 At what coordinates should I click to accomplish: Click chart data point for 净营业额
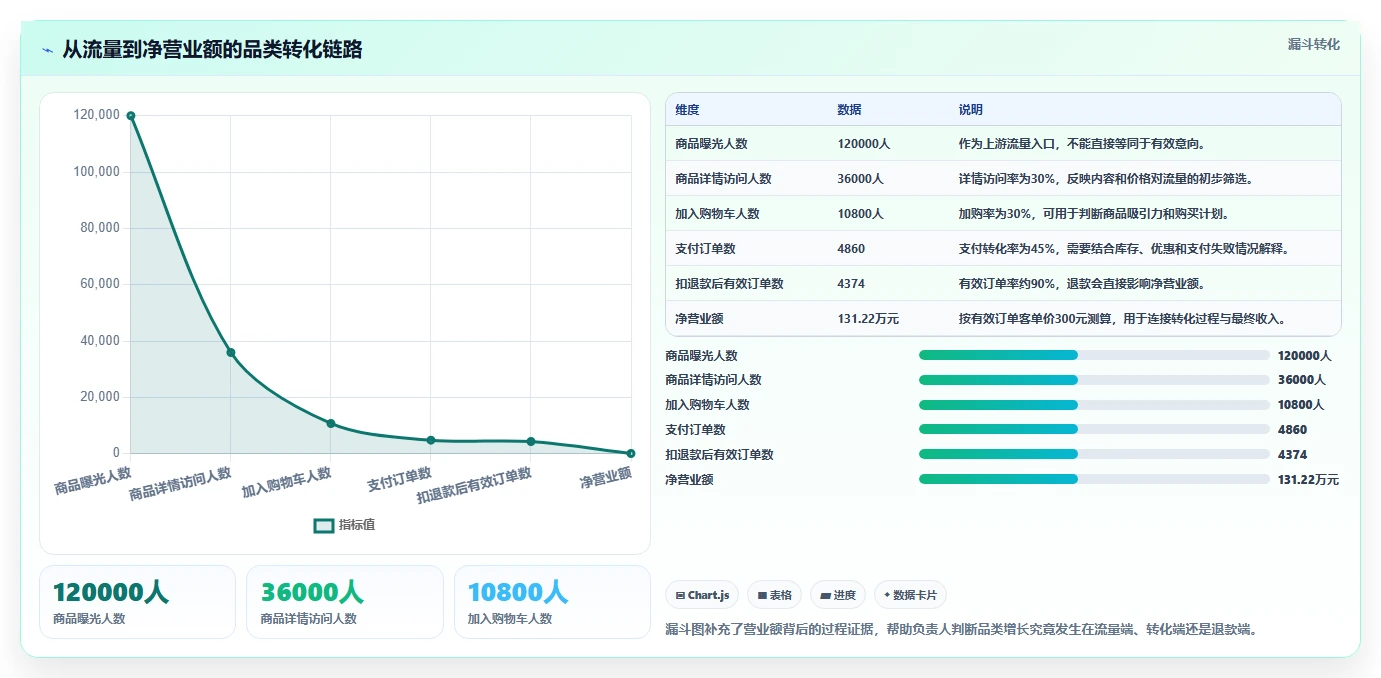coord(631,454)
